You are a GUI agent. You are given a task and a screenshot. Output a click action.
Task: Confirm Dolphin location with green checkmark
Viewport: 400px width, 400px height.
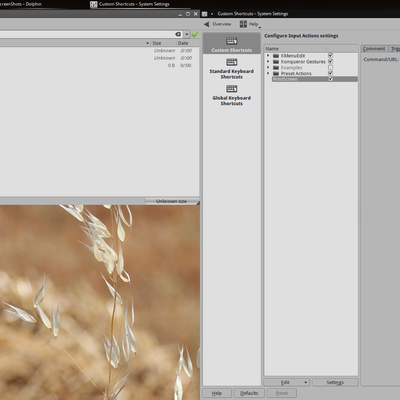(x=195, y=34)
